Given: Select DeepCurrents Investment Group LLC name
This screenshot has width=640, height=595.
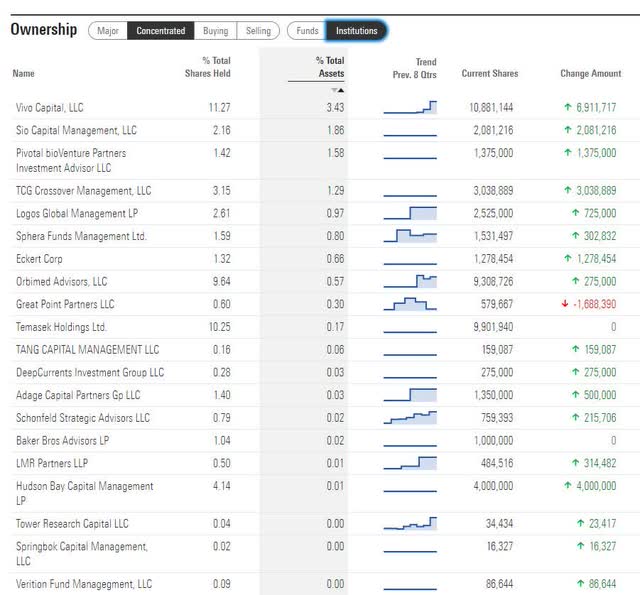Looking at the screenshot, I should (x=90, y=373).
